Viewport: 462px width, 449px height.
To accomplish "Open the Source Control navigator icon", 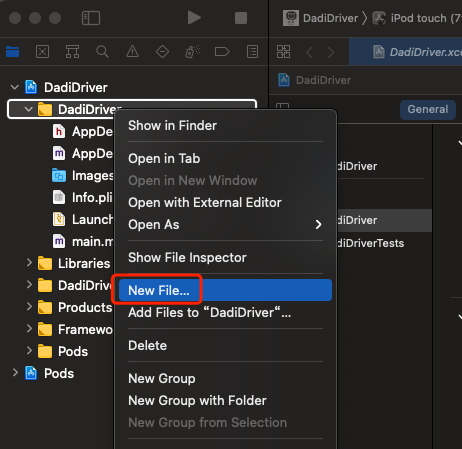I will (x=42, y=52).
